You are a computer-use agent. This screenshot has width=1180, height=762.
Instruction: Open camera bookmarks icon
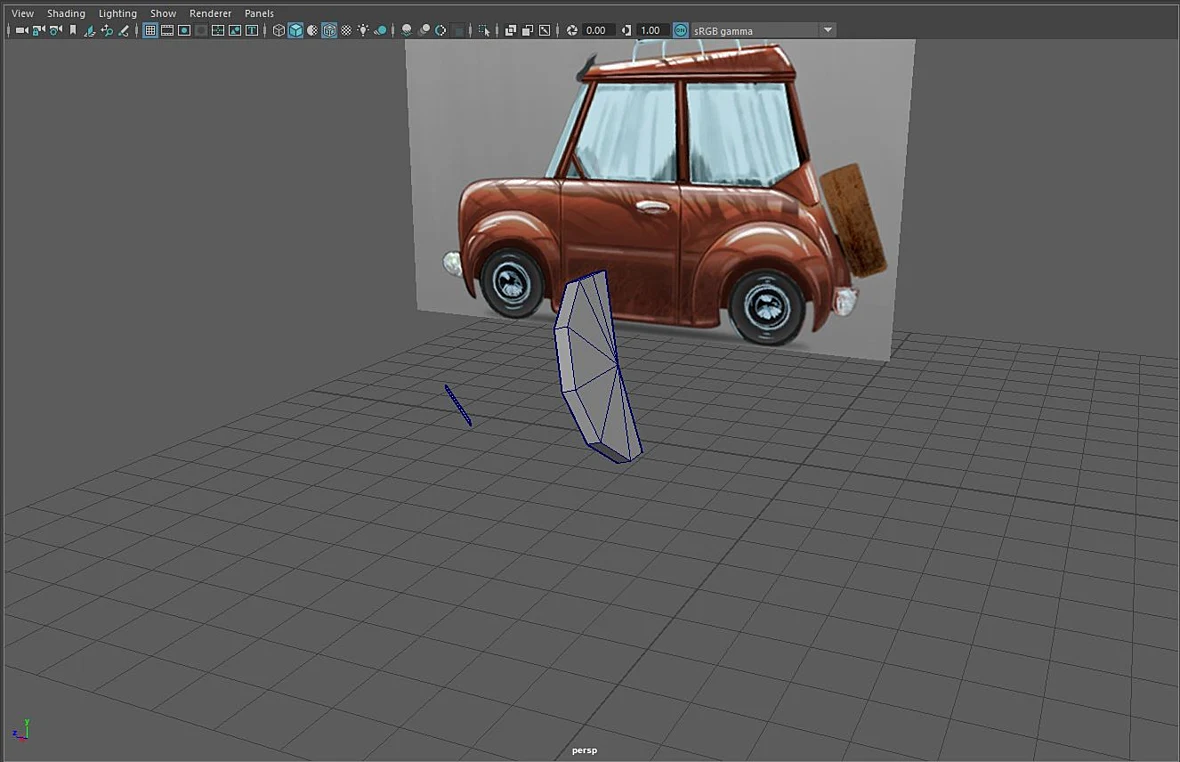pos(73,30)
